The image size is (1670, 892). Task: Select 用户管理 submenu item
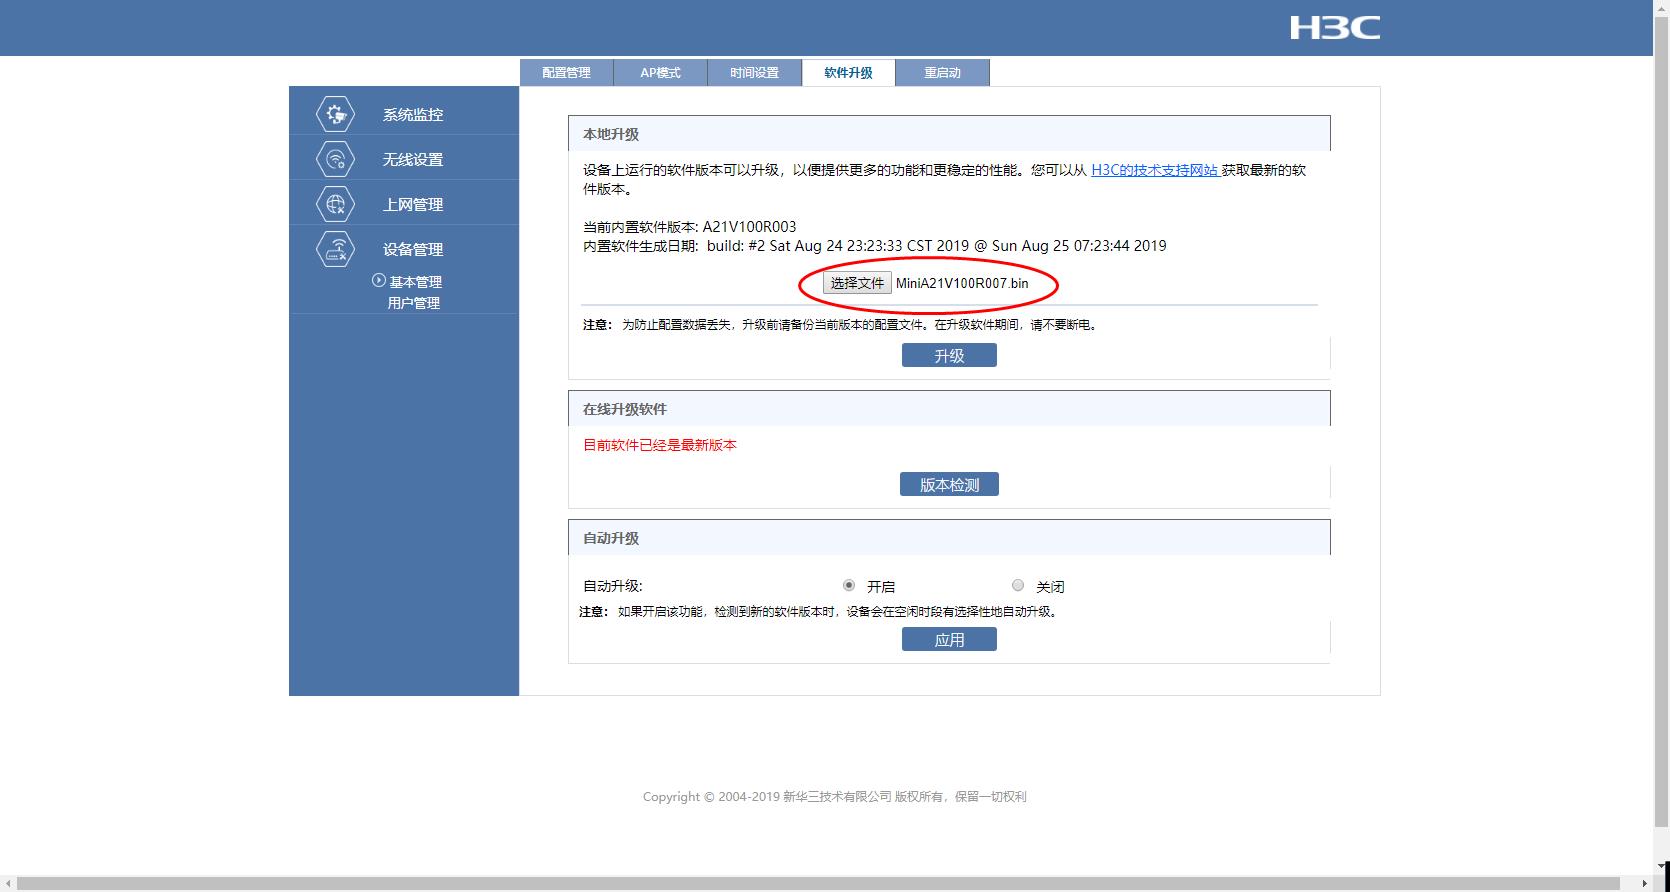(x=413, y=303)
